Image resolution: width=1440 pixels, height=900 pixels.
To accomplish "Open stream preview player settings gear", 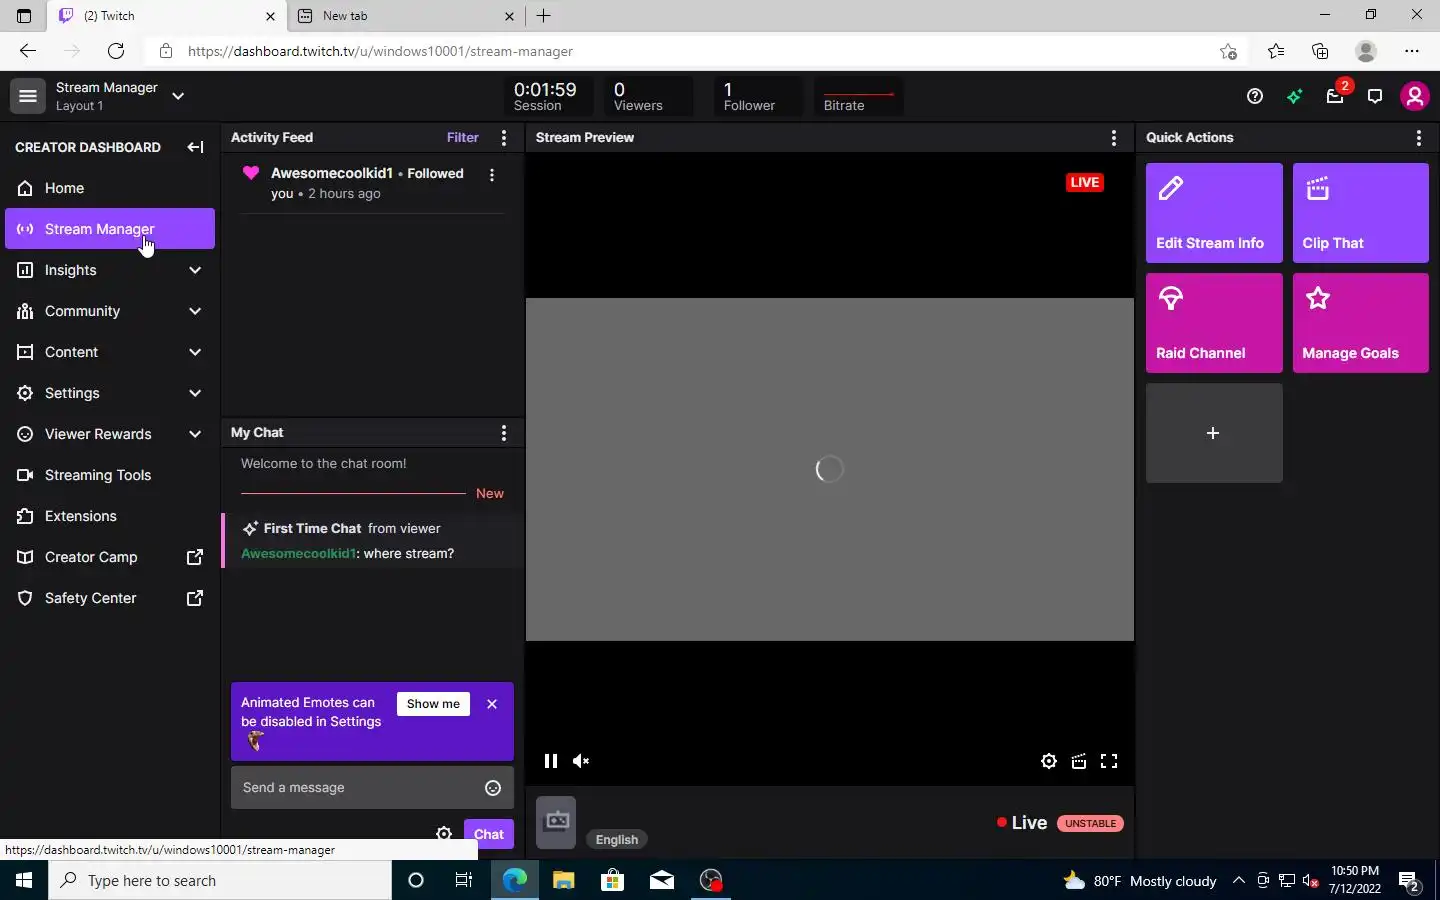I will tap(1049, 761).
